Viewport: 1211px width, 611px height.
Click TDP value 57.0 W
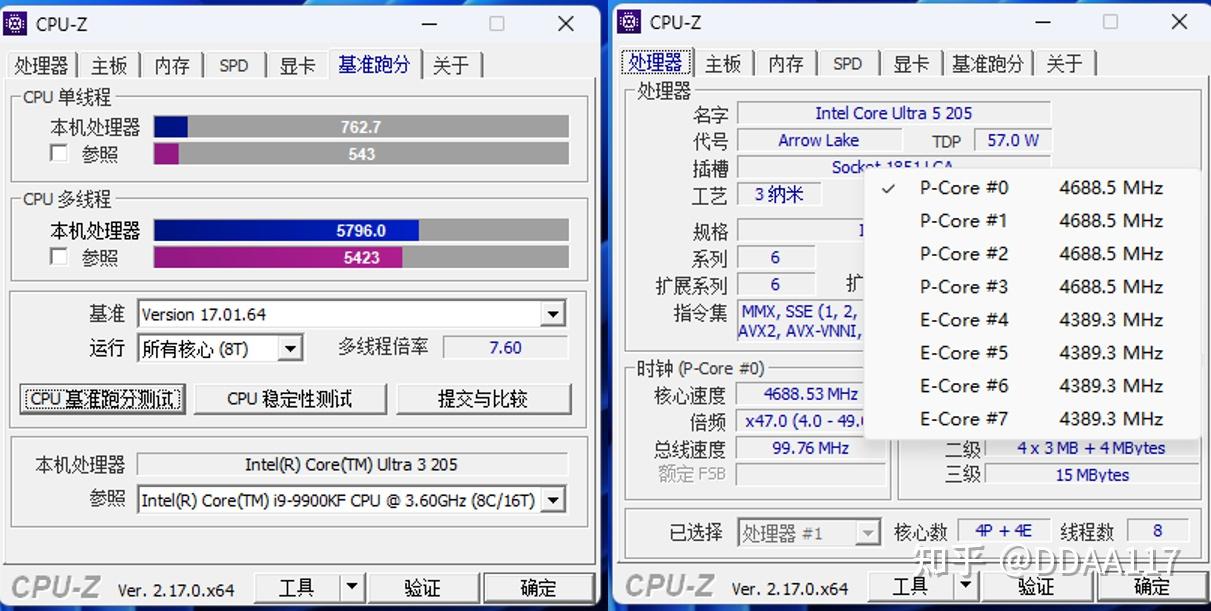coord(1013,141)
